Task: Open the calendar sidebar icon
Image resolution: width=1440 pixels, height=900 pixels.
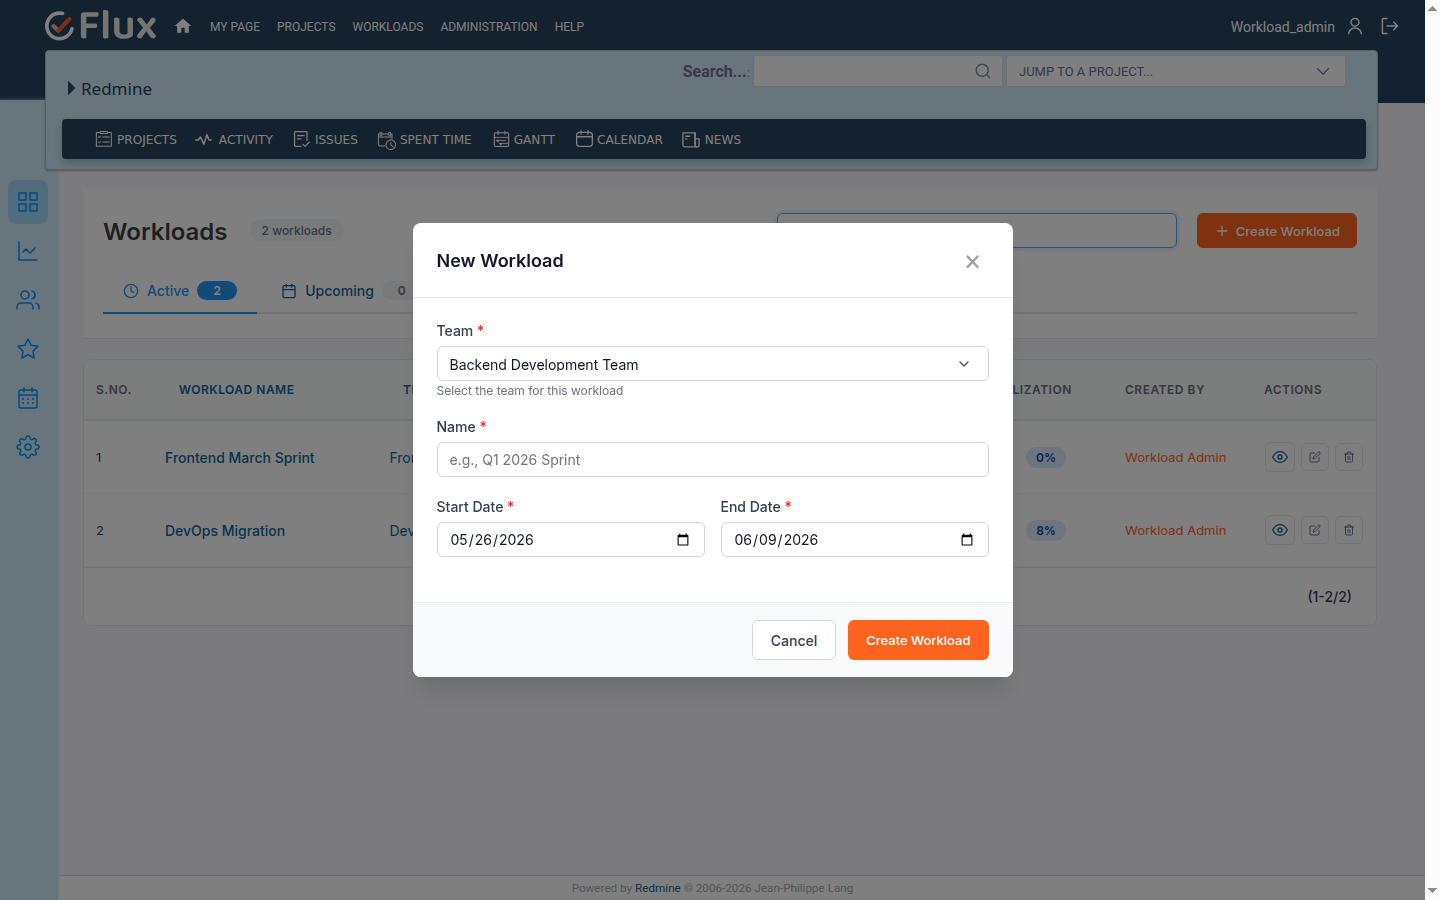Action: 28,398
